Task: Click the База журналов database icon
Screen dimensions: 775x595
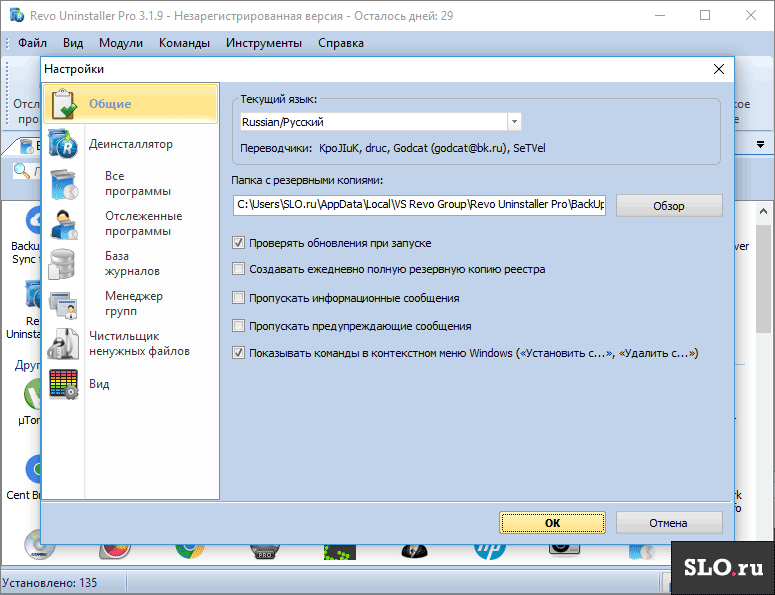Action: 62,264
